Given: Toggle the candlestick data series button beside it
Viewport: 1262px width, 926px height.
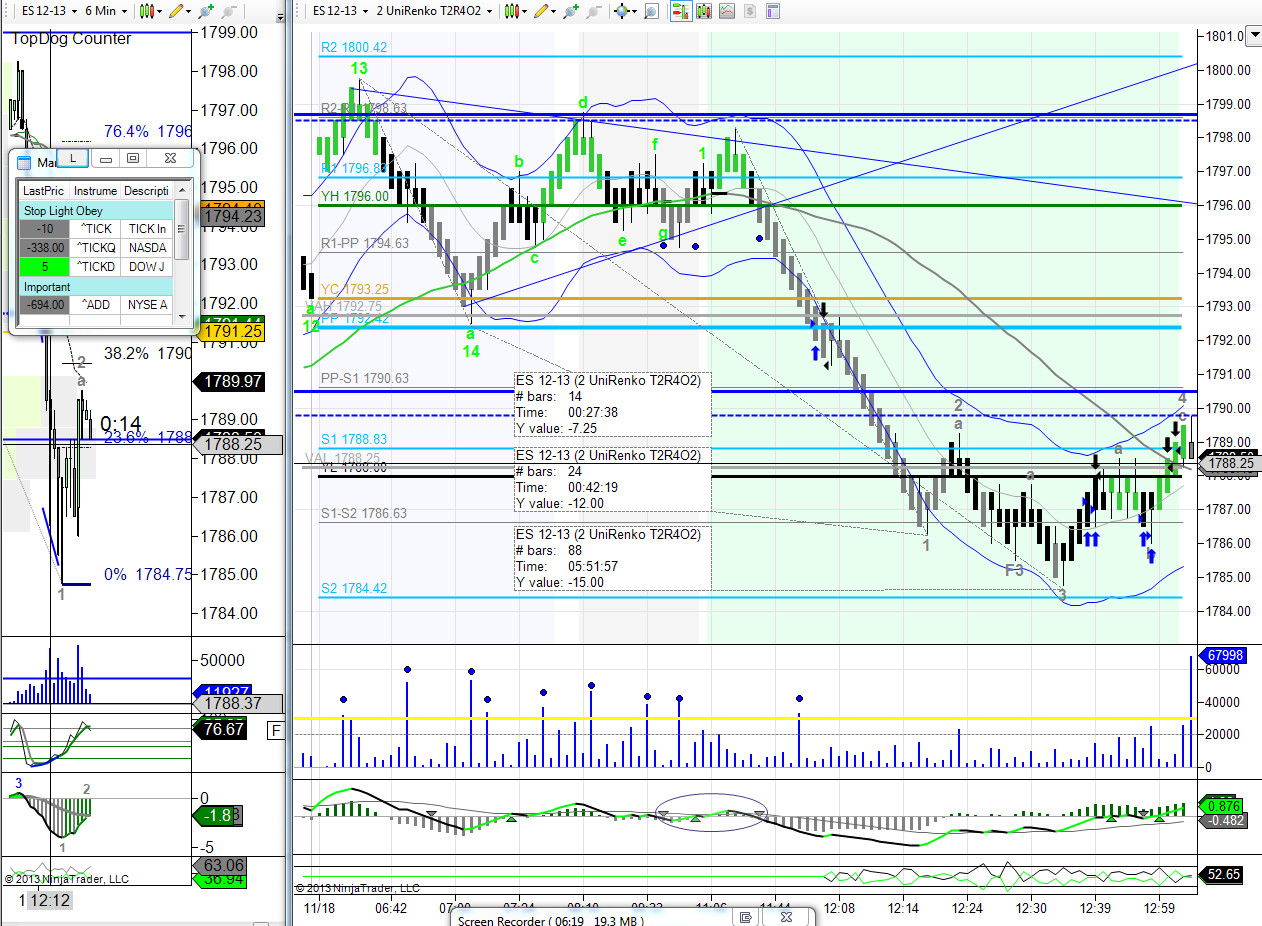Looking at the screenshot, I should (x=704, y=11).
